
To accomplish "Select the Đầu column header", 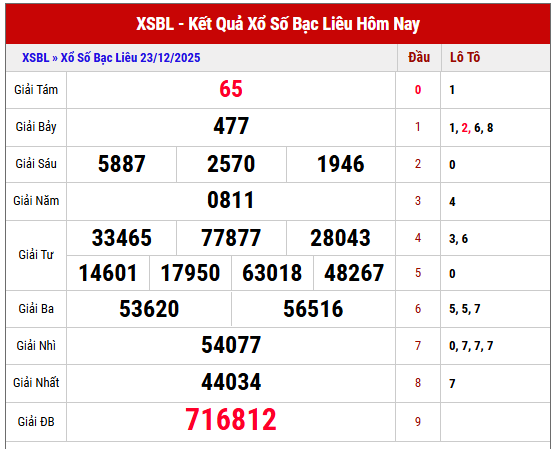I will click(x=419, y=57).
